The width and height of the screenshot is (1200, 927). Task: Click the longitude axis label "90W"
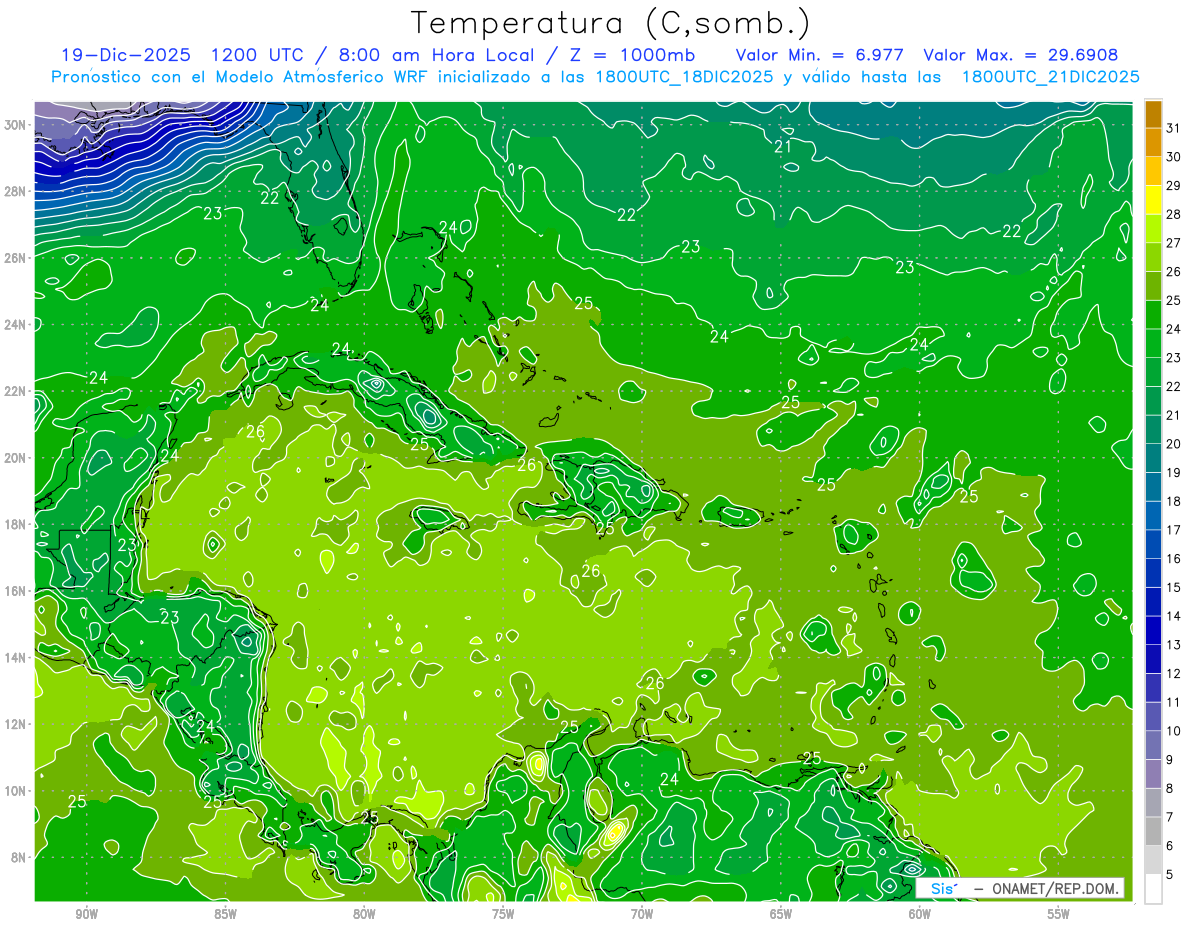87,914
